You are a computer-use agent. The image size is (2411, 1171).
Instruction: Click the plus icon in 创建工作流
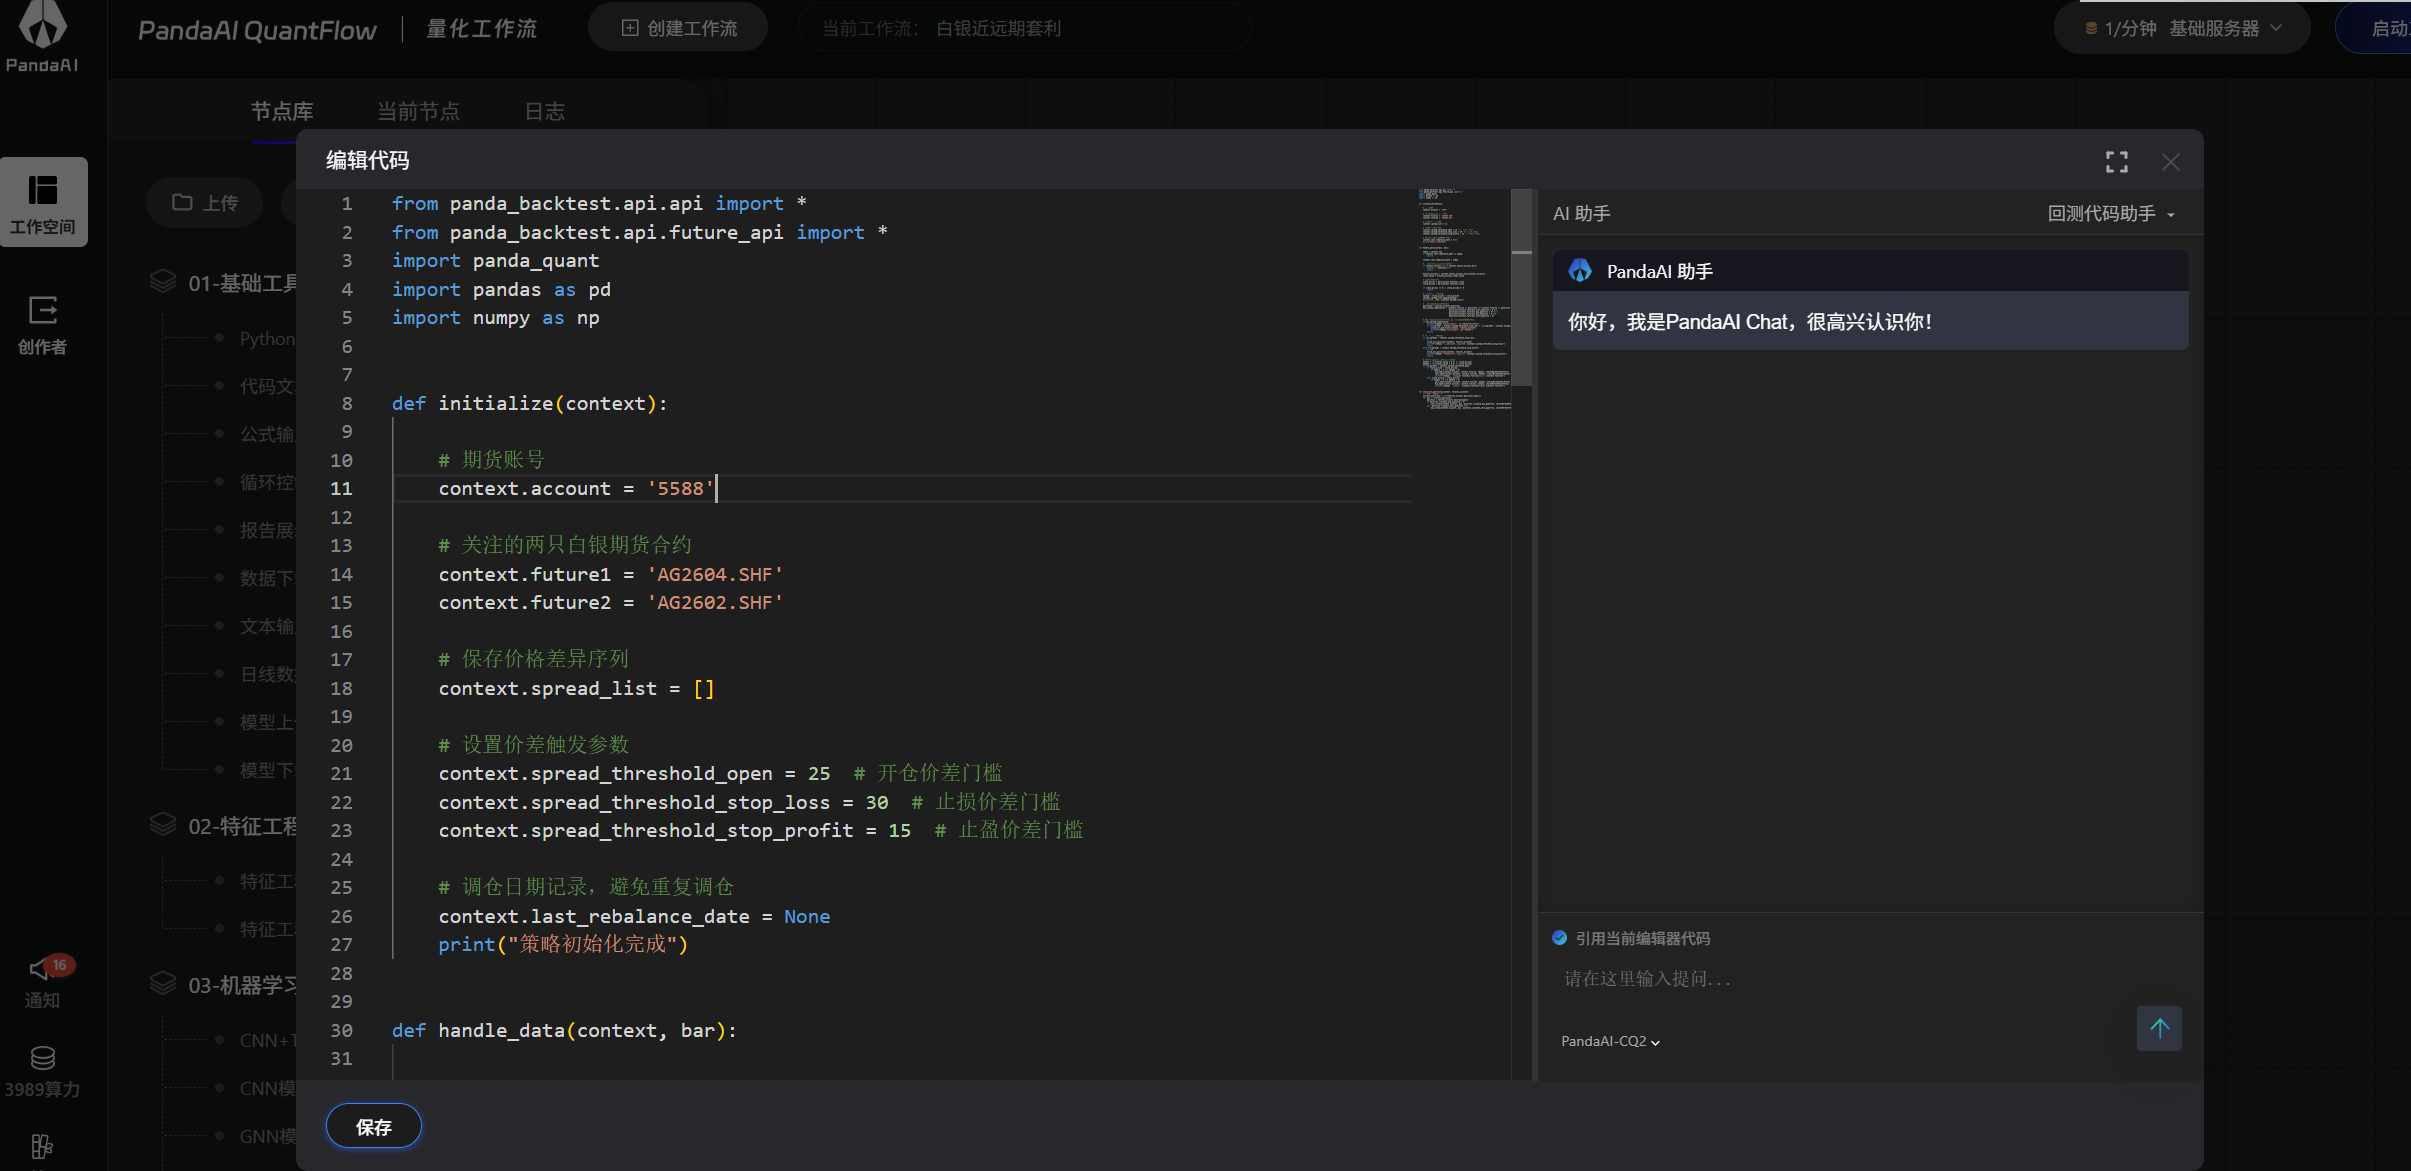630,28
